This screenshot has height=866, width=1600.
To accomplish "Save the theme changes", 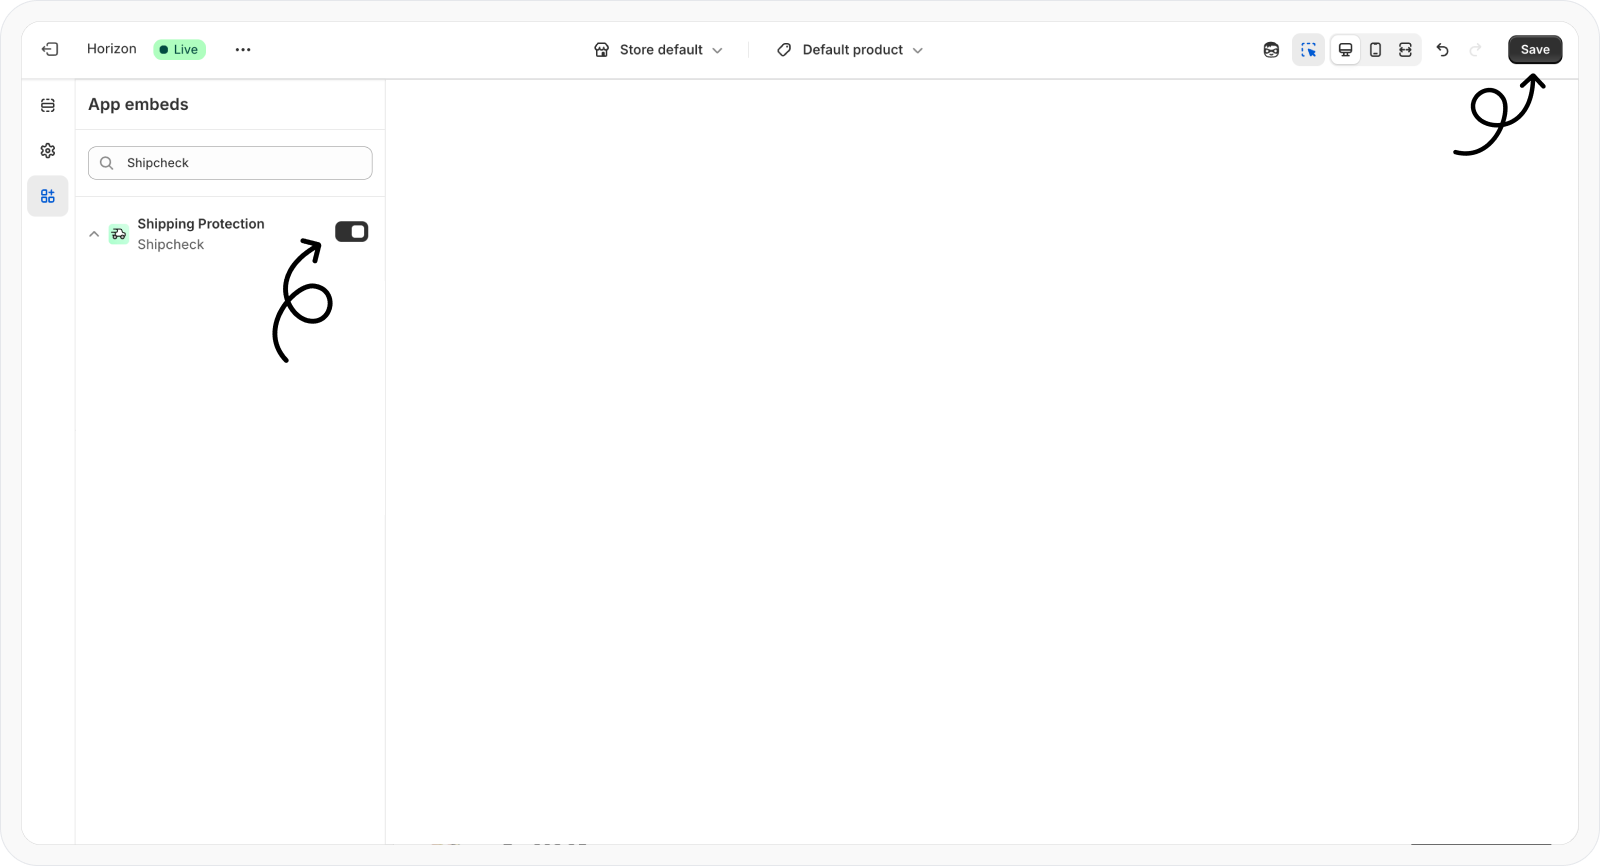I will 1535,50.
